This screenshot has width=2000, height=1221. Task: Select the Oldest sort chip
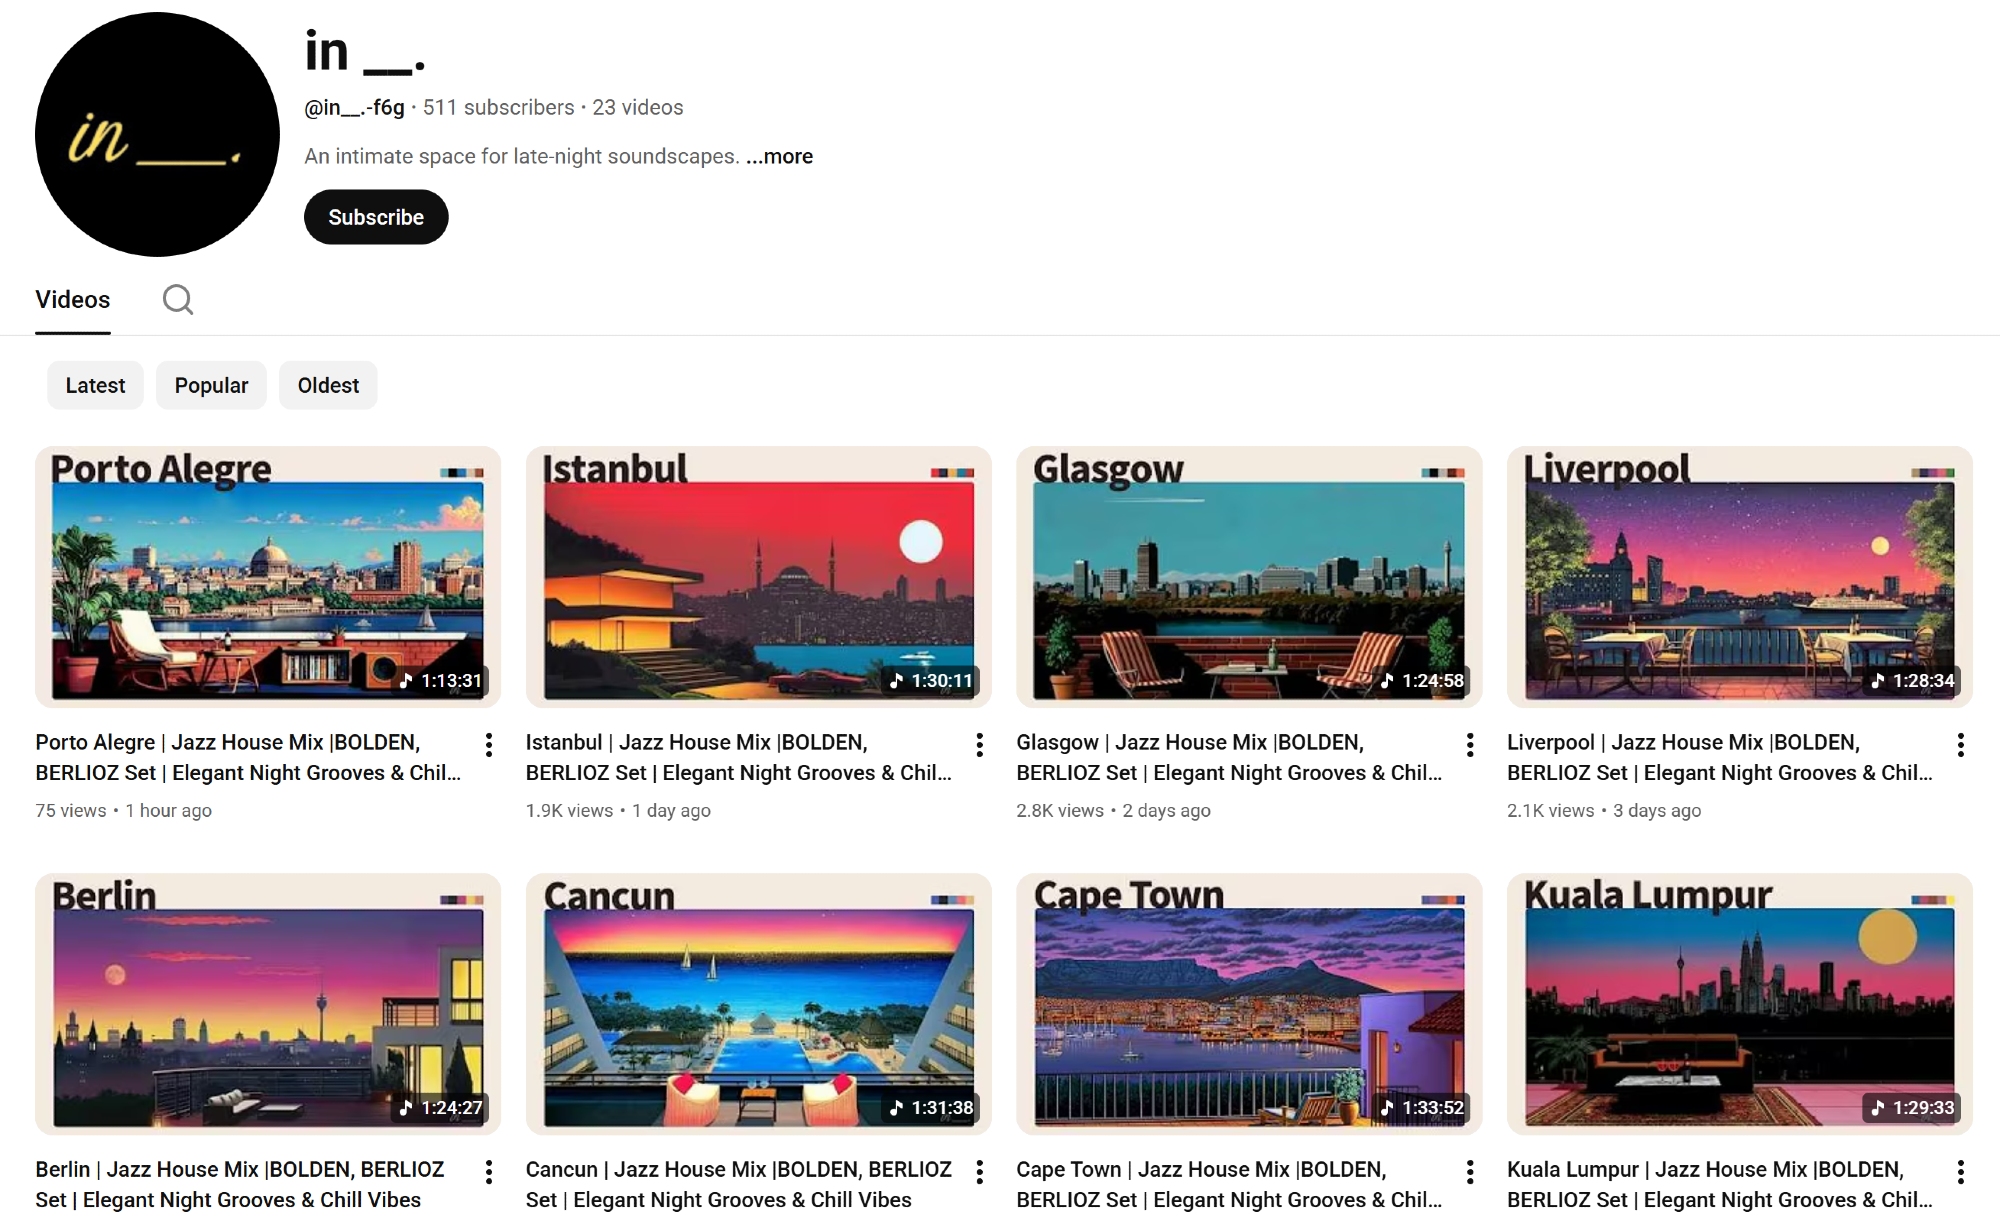click(328, 385)
